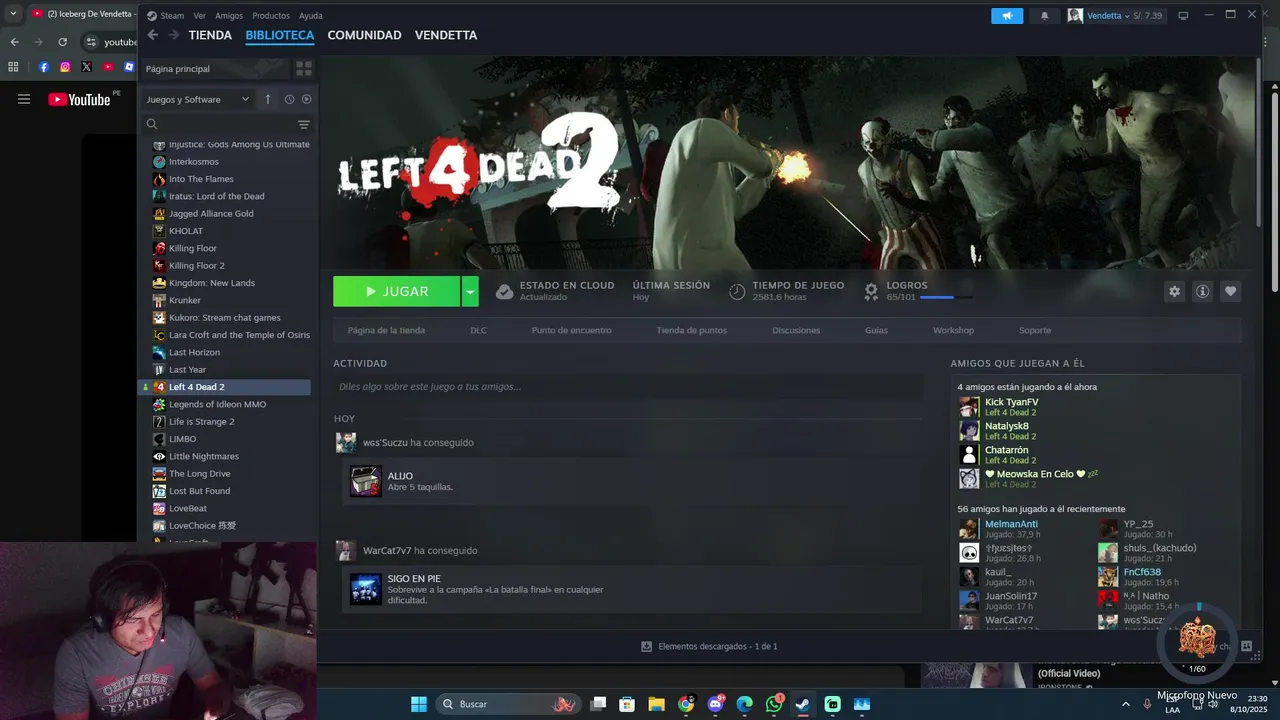Click the Steam announcements megaphone icon
The height and width of the screenshot is (720, 1280).
click(x=1007, y=16)
